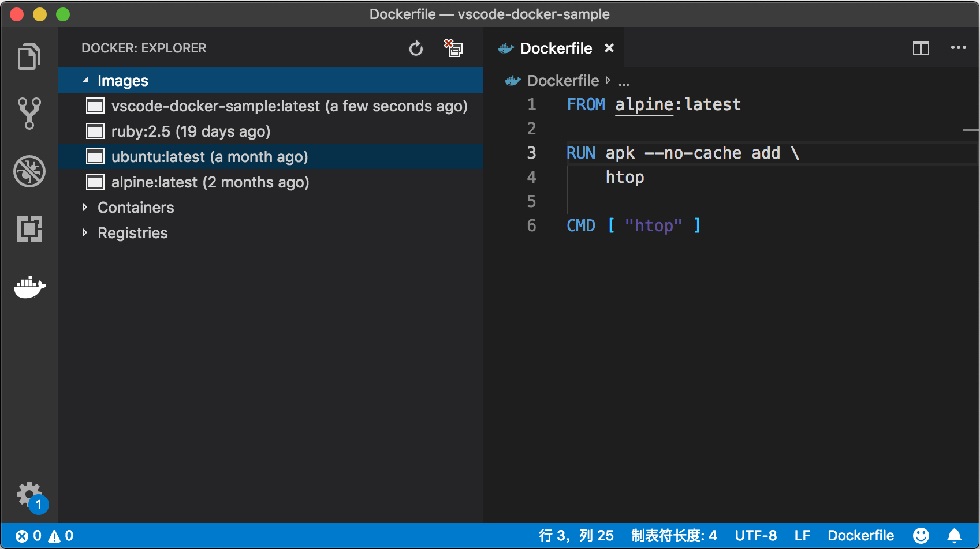Open the notifications bell
This screenshot has width=980, height=549.
pyautogui.click(x=954, y=535)
